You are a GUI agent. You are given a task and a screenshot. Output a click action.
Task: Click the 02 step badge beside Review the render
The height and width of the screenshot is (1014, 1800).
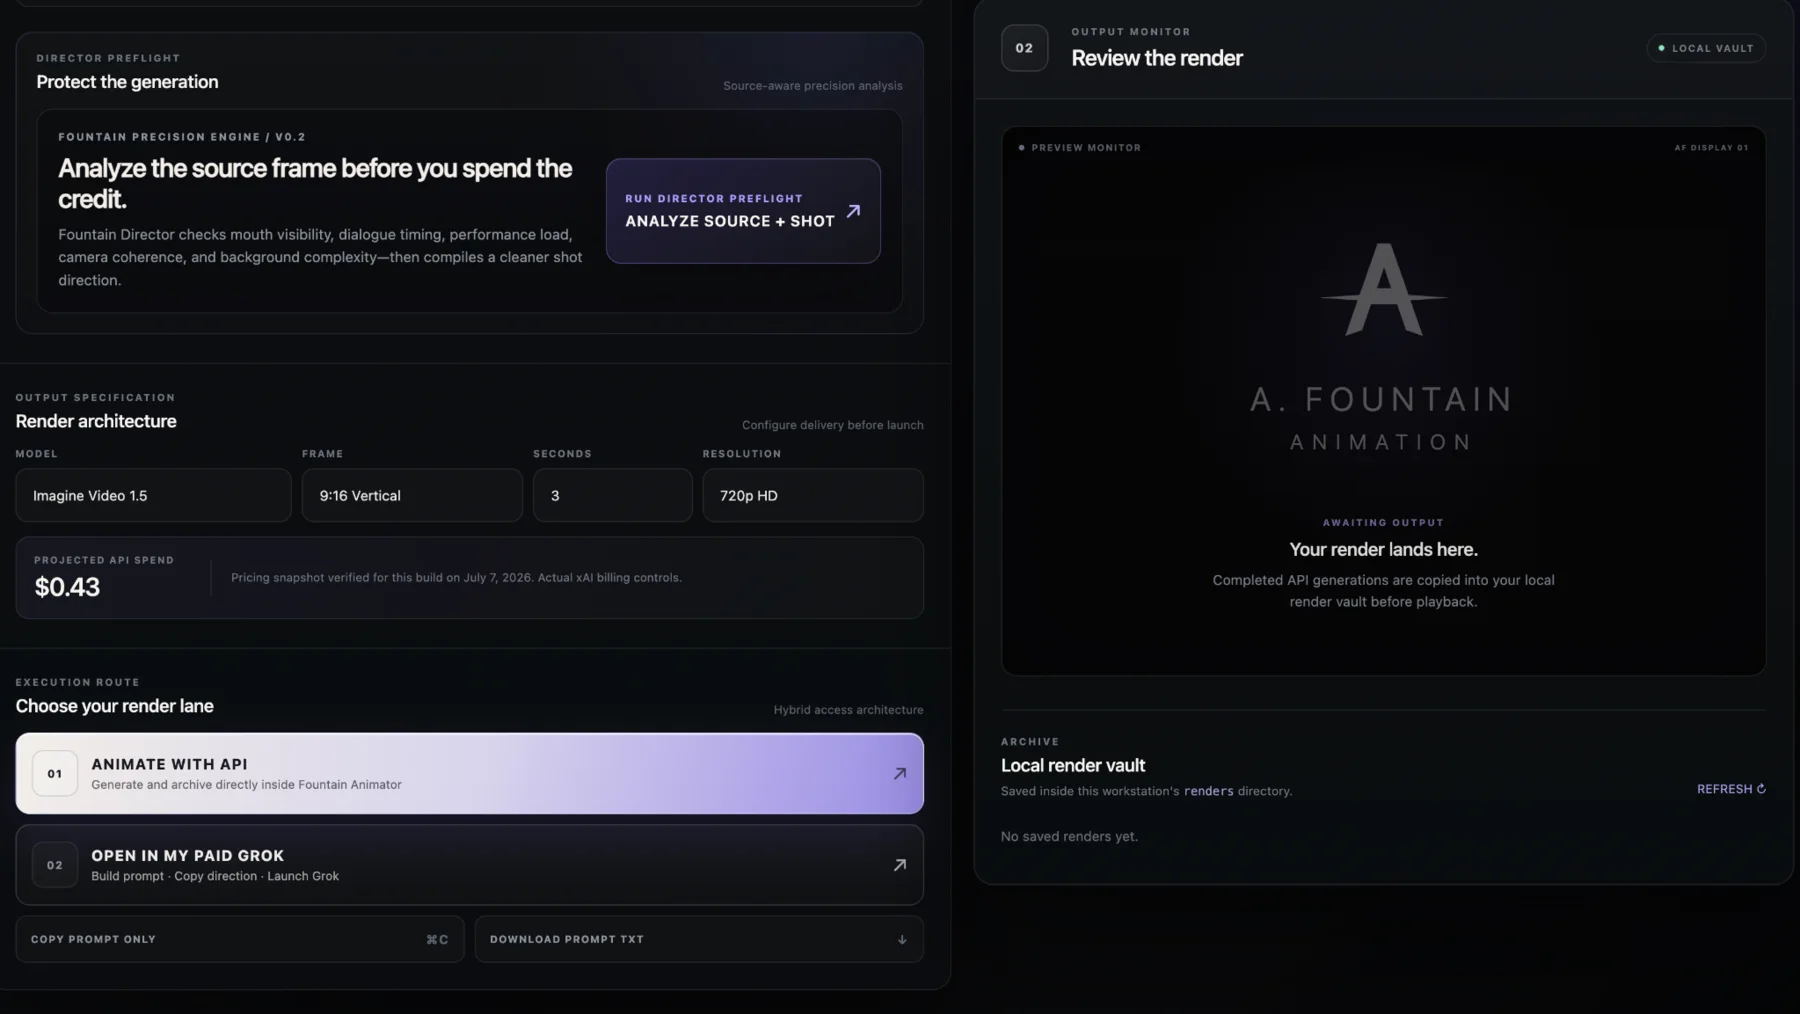(x=1024, y=48)
